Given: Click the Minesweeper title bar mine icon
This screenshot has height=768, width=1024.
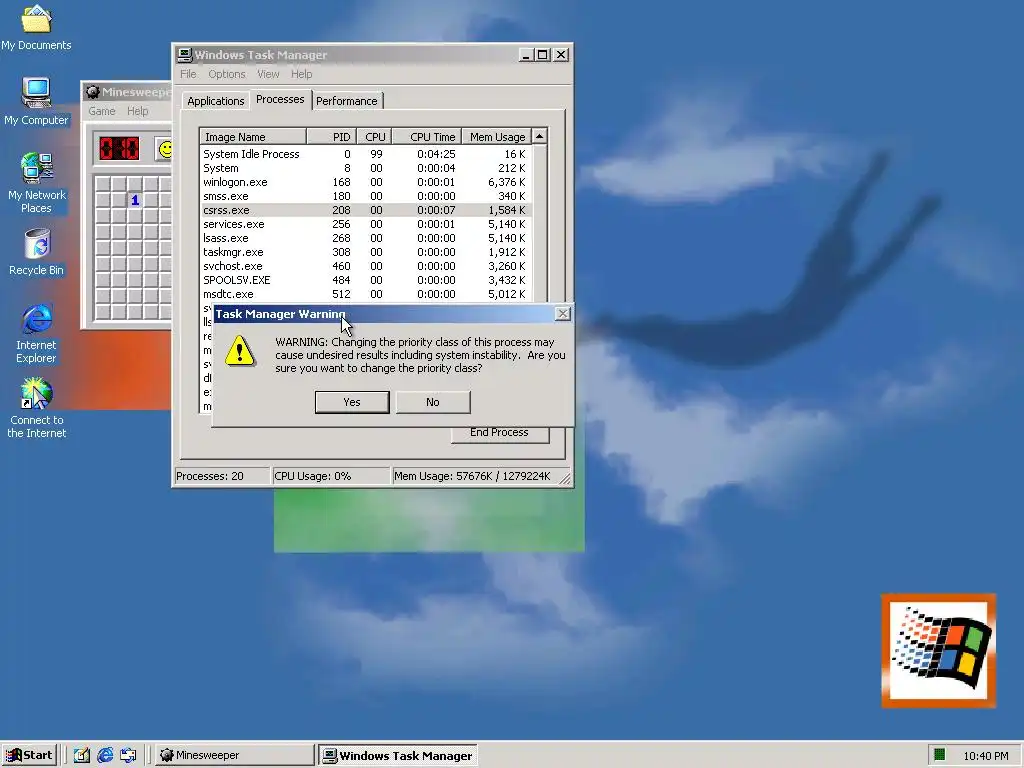Looking at the screenshot, I should [x=93, y=92].
